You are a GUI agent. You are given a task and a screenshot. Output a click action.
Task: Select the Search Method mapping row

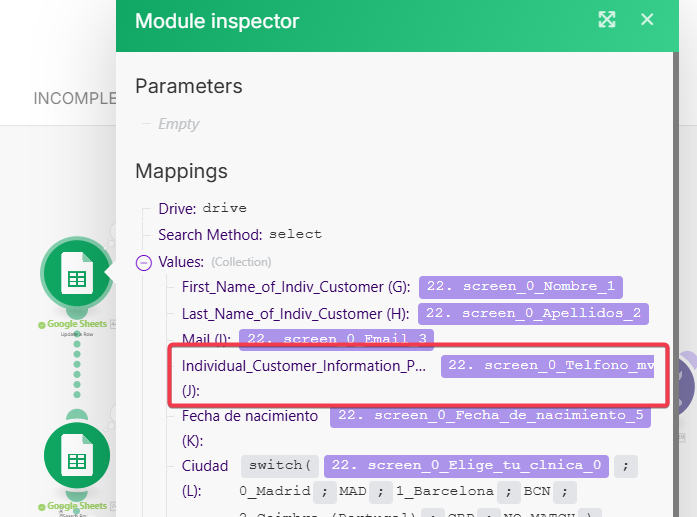pos(240,235)
